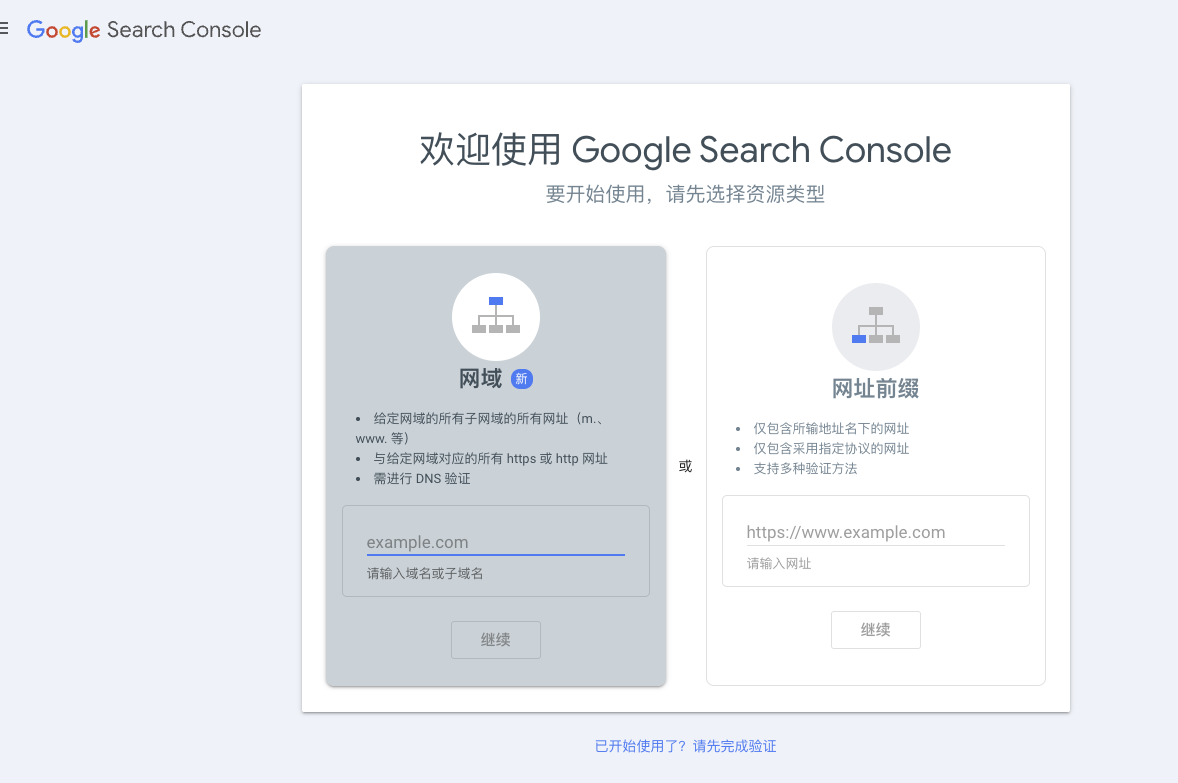Focus the https://www.example.com URL input field

point(876,533)
